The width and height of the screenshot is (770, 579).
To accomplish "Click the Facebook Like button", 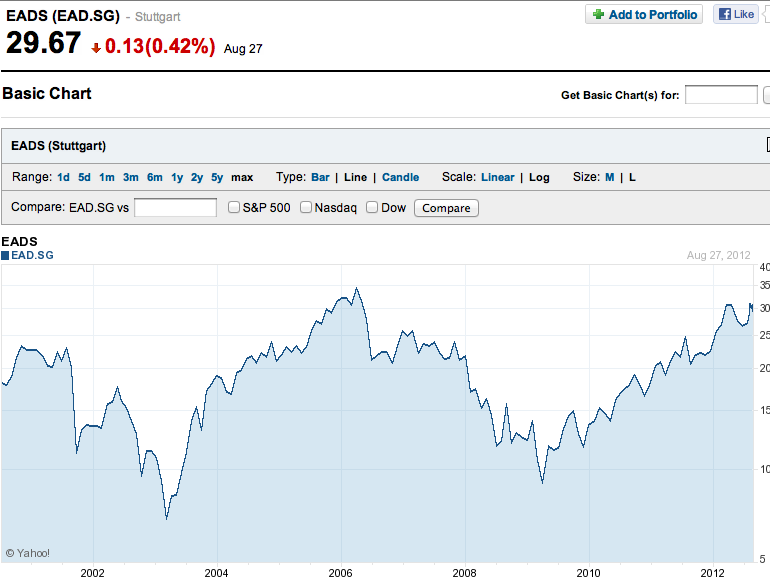I will (x=736, y=14).
